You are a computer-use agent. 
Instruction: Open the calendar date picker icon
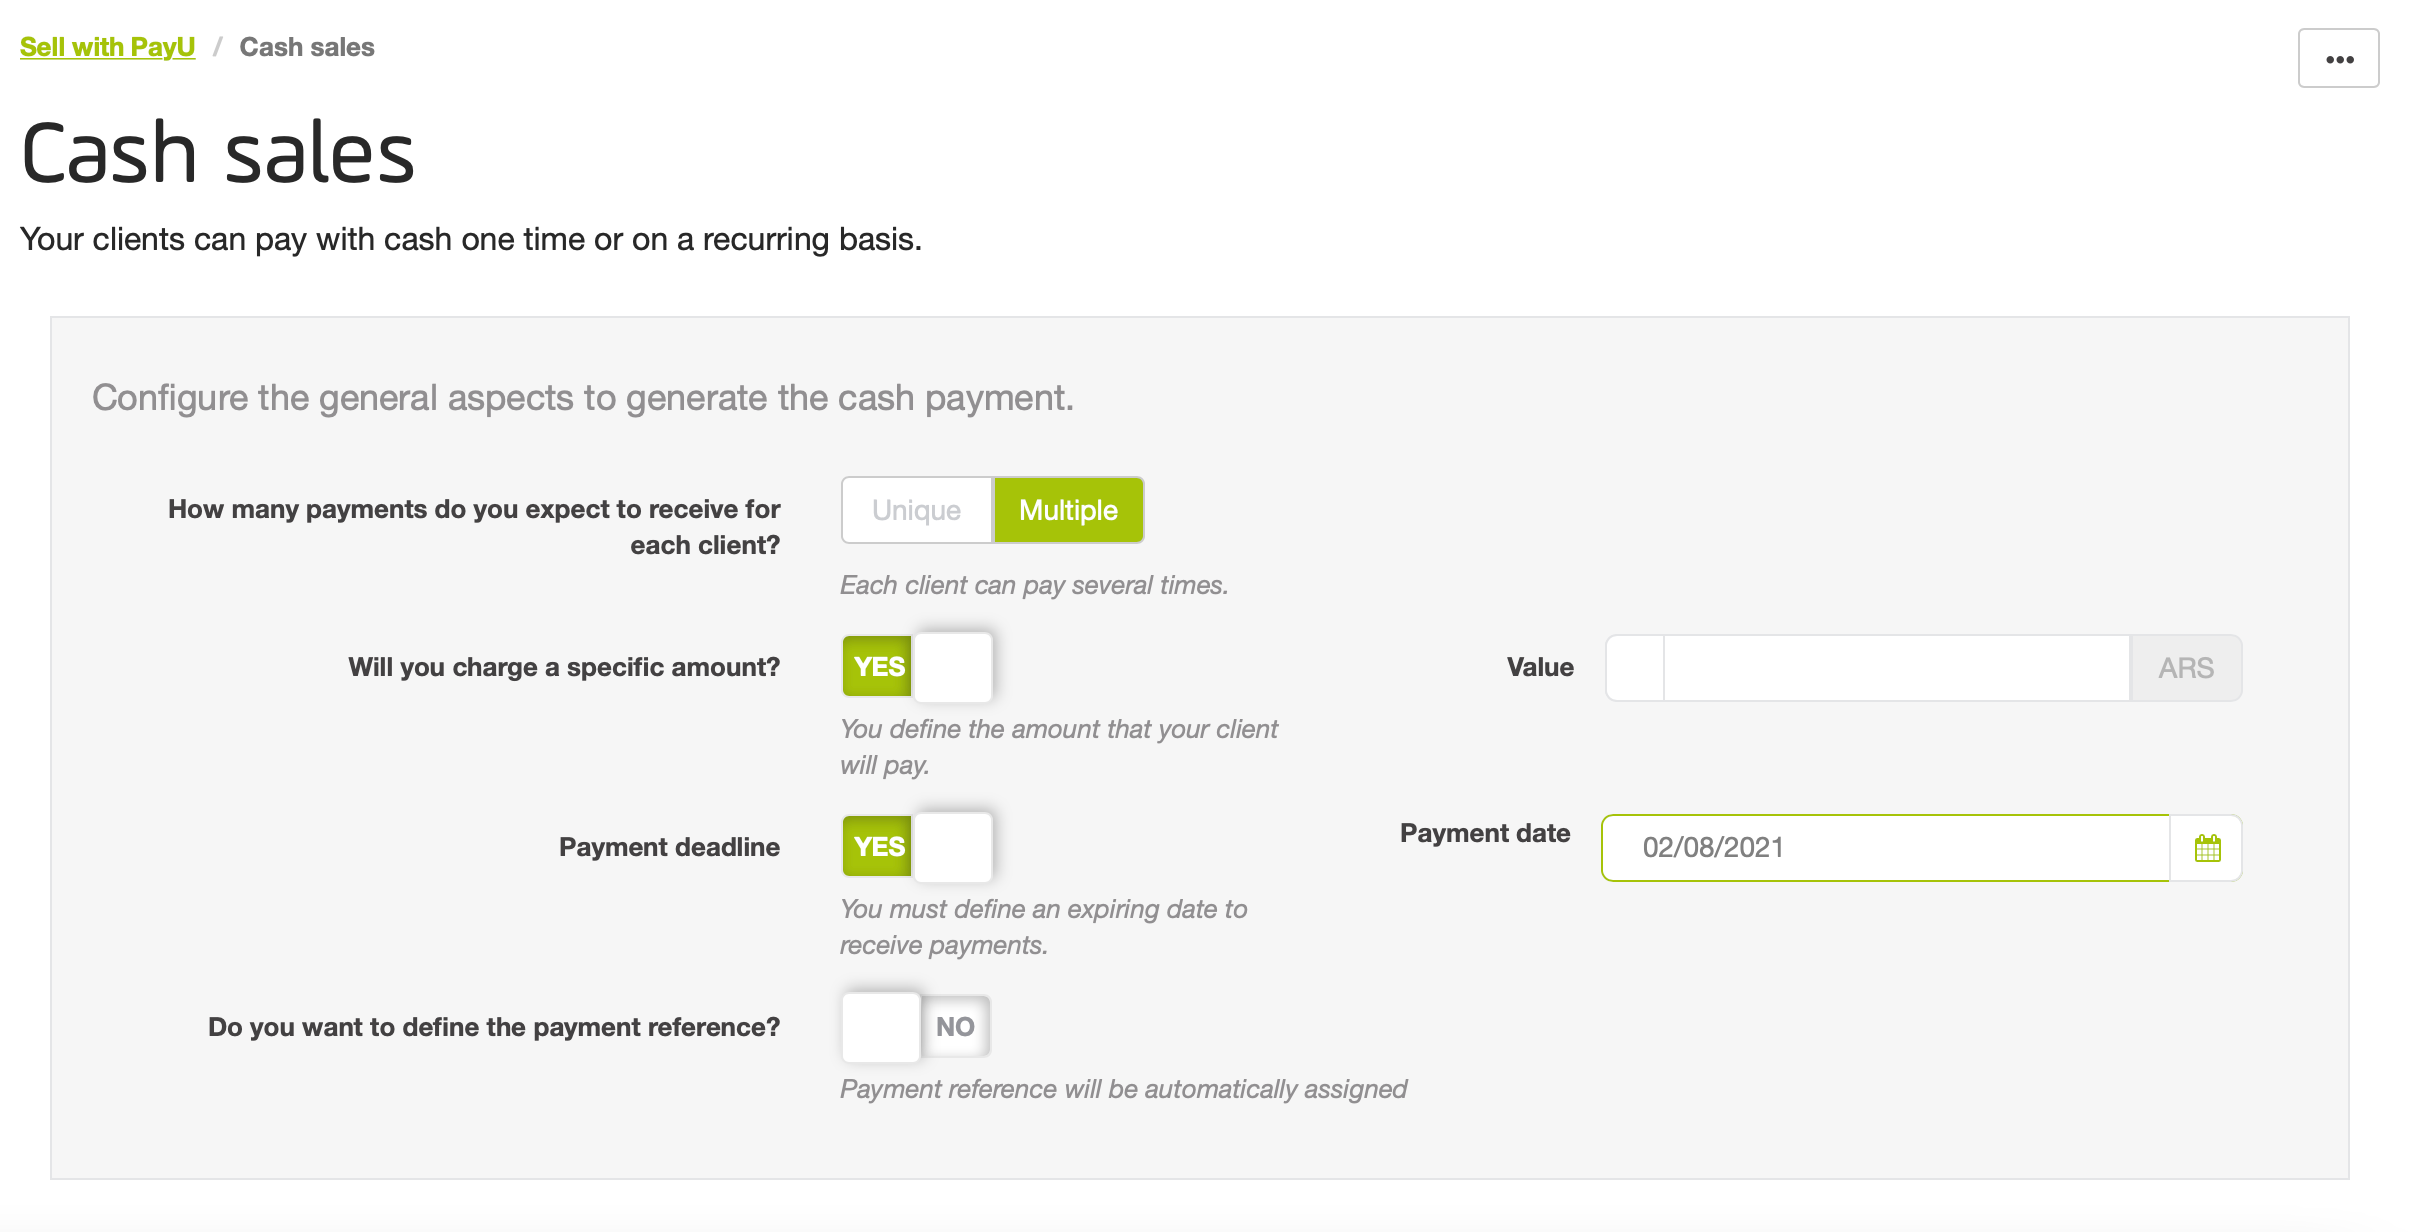(2206, 848)
